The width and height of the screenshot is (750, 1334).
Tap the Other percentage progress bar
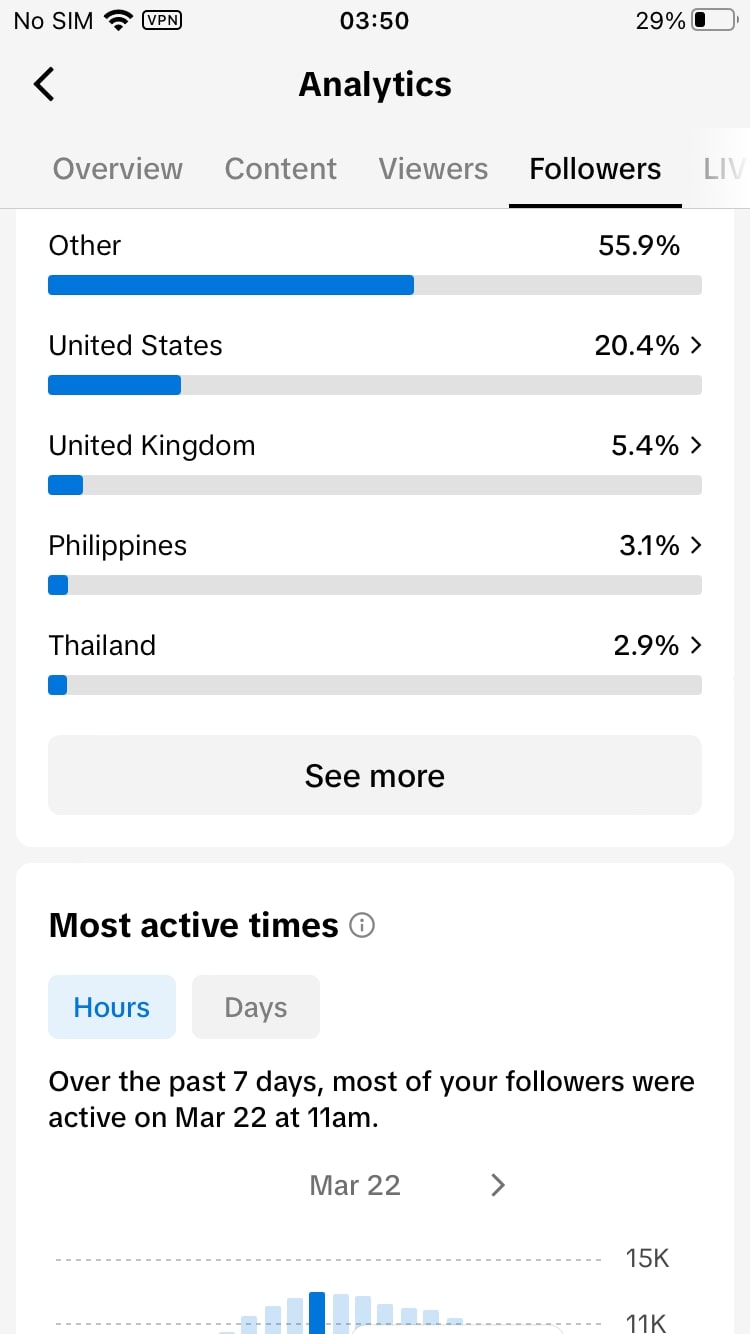375,285
